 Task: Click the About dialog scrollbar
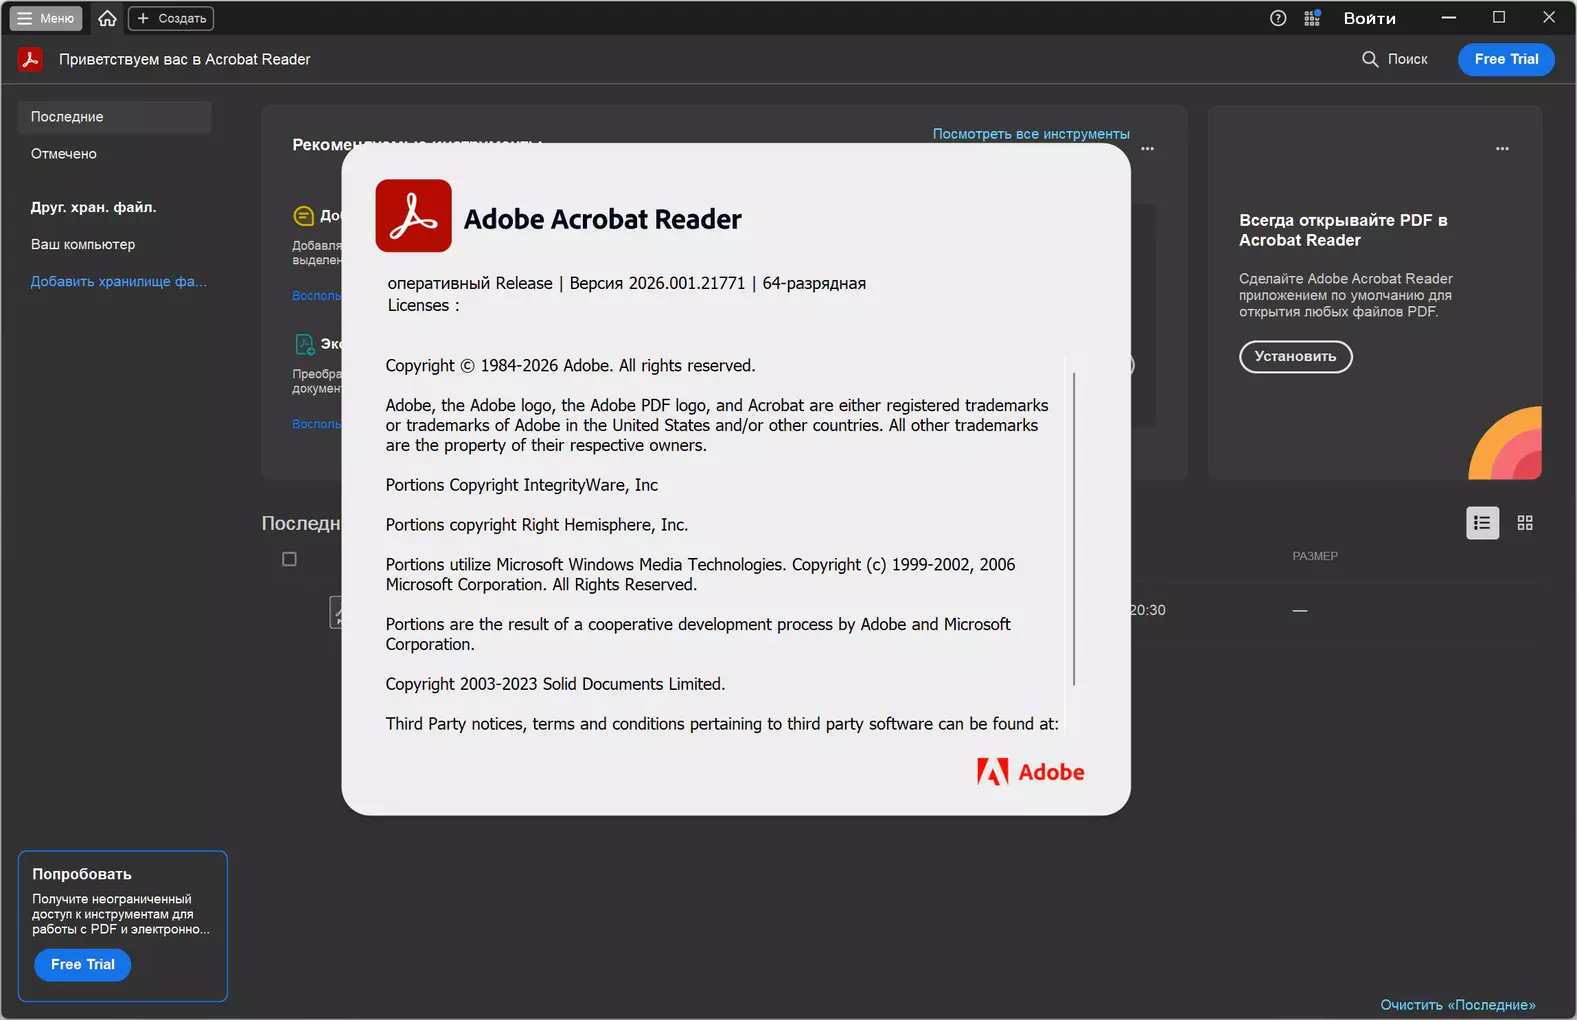[x=1074, y=529]
